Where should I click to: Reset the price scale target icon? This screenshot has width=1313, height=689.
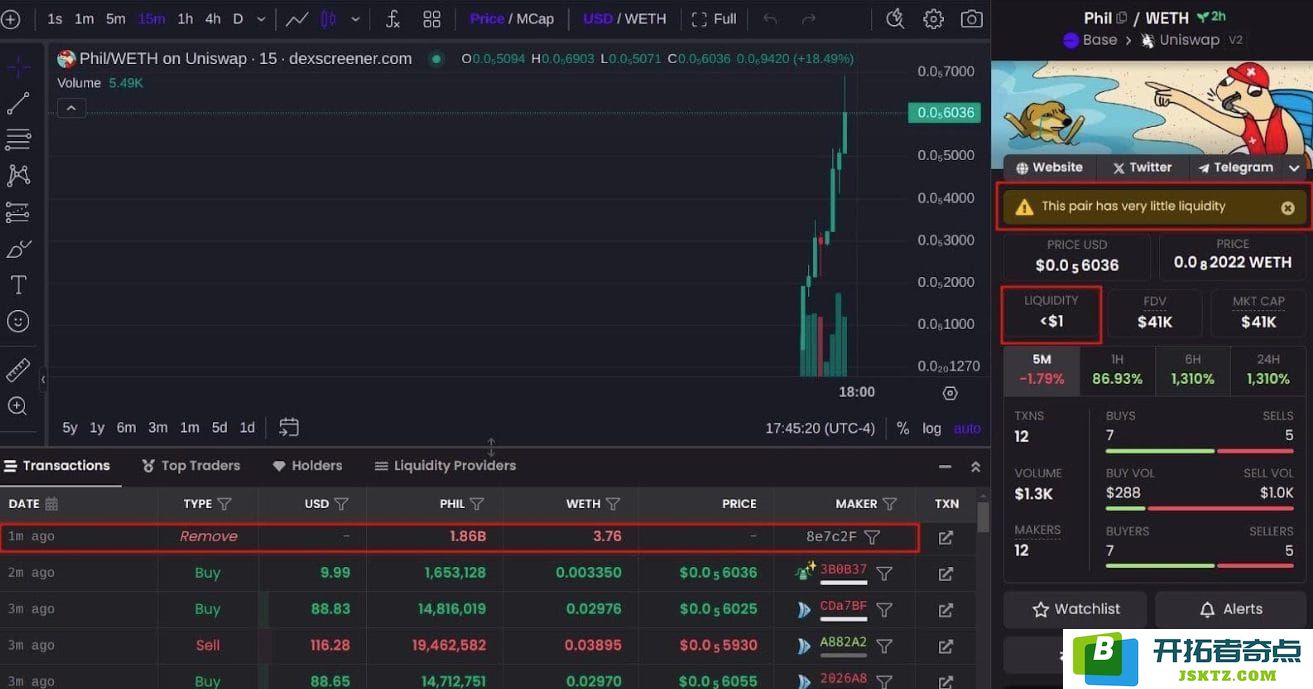950,393
